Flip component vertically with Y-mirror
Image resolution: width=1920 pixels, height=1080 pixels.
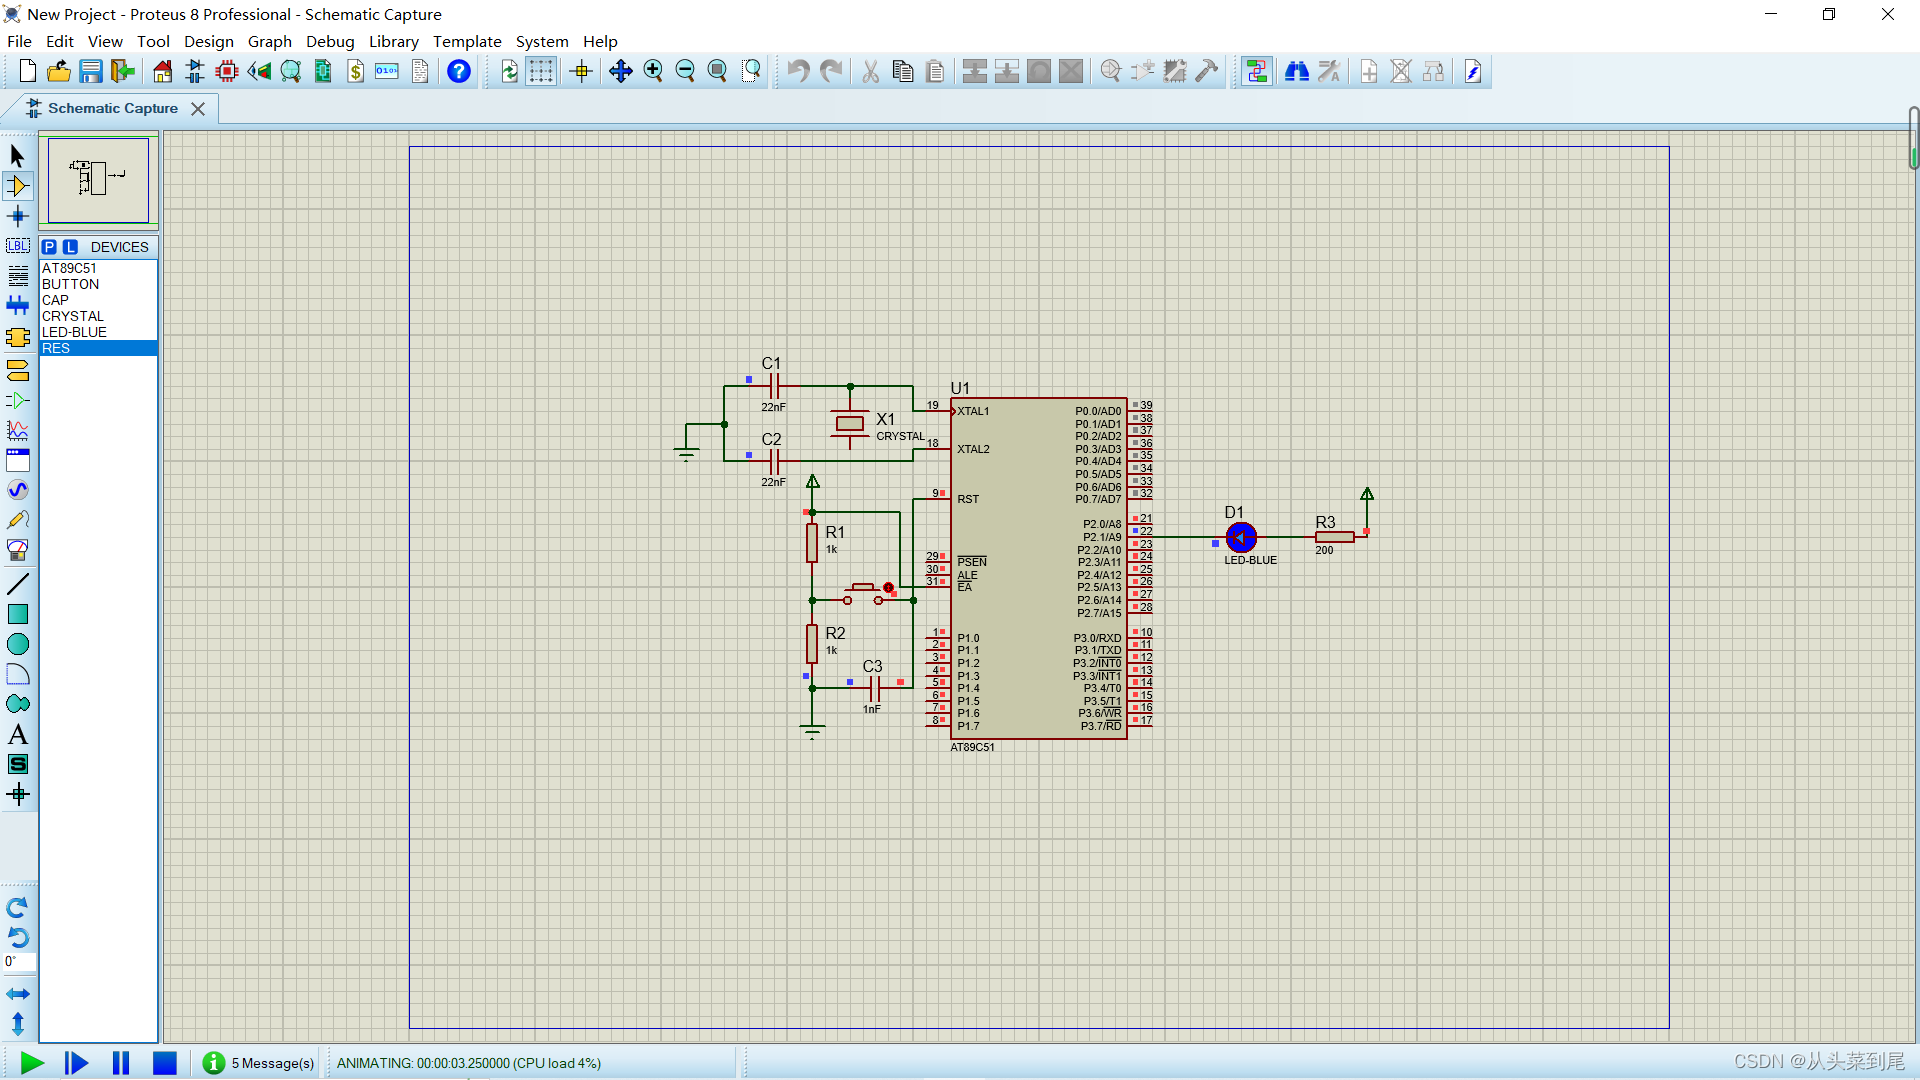coord(17,1024)
